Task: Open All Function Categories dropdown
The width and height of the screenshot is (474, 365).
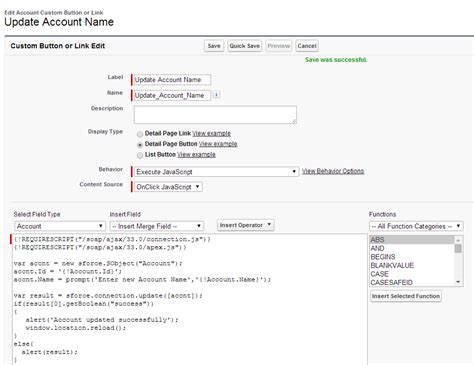Action: click(416, 226)
